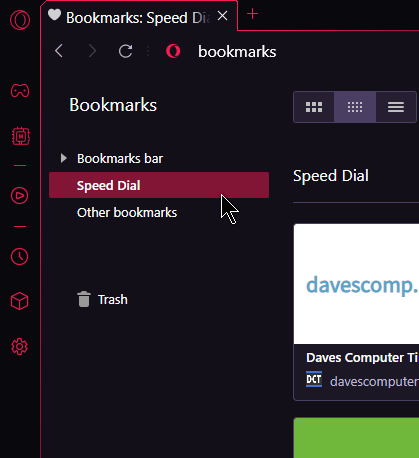Open the davescomp thumbnail preview

pyautogui.click(x=356, y=284)
